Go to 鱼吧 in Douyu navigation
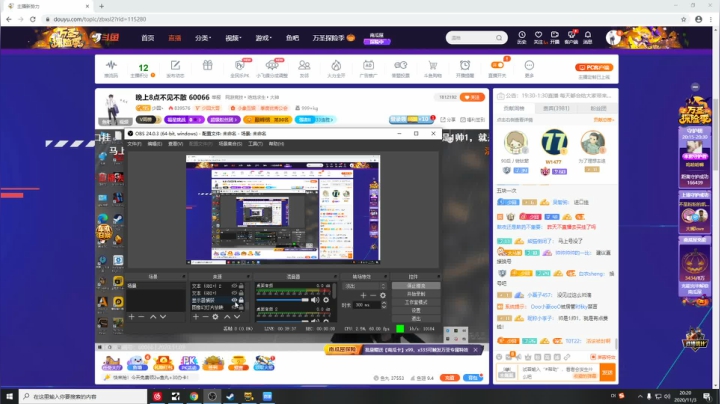Screen dimensions: 720x404 point(292,38)
